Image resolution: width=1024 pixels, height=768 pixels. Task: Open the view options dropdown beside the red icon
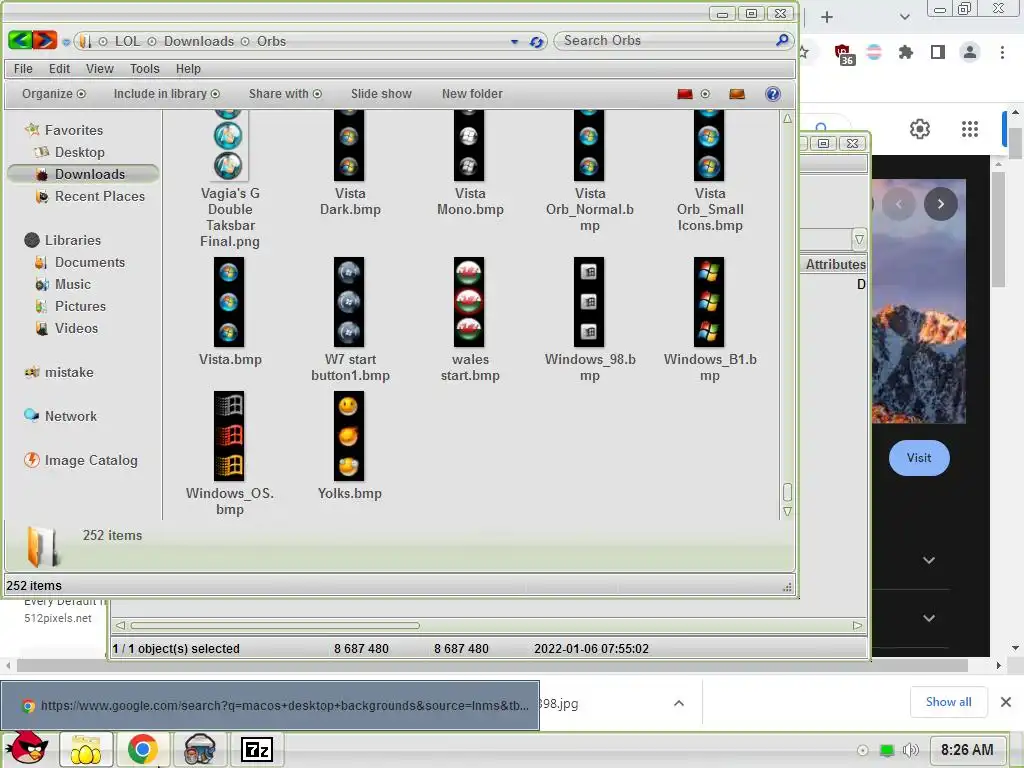(705, 94)
